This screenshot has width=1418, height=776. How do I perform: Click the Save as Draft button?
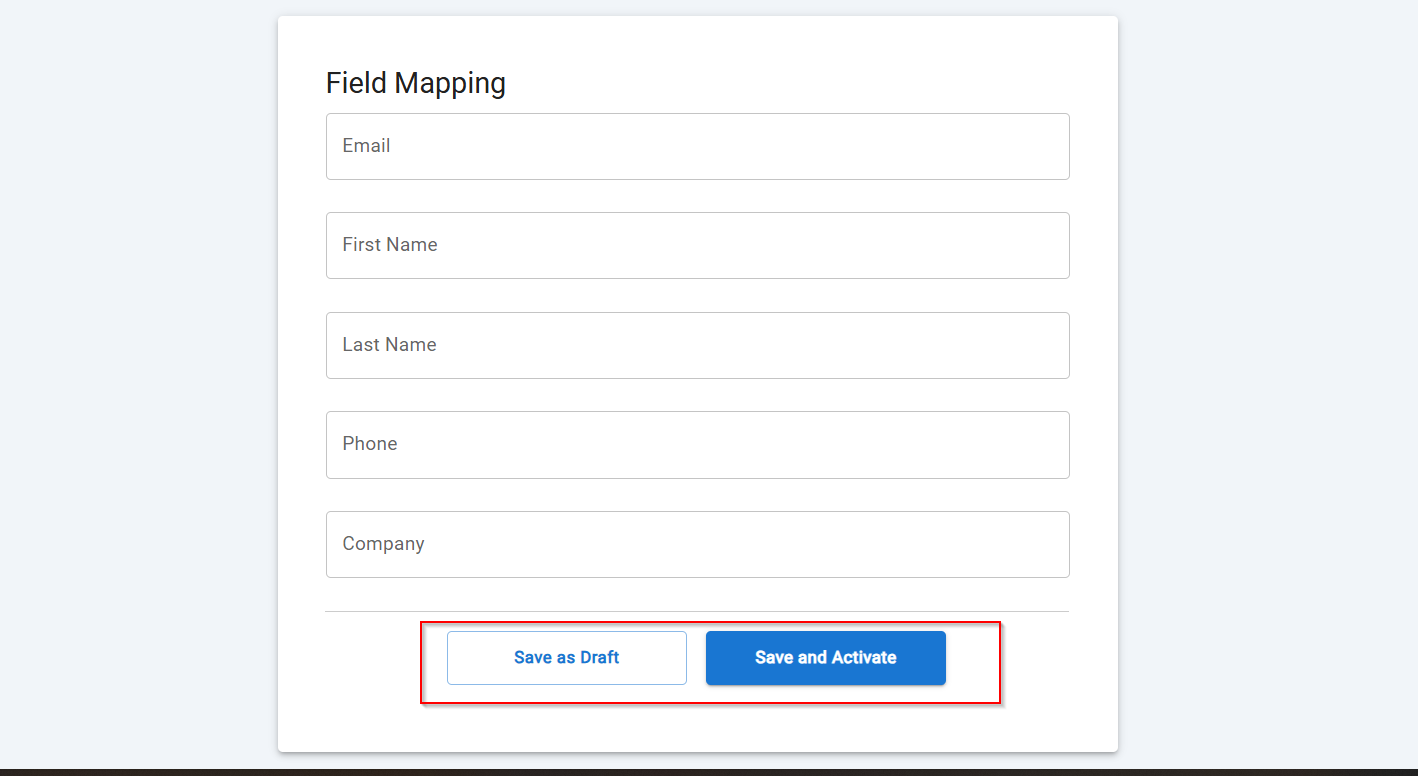(x=567, y=658)
